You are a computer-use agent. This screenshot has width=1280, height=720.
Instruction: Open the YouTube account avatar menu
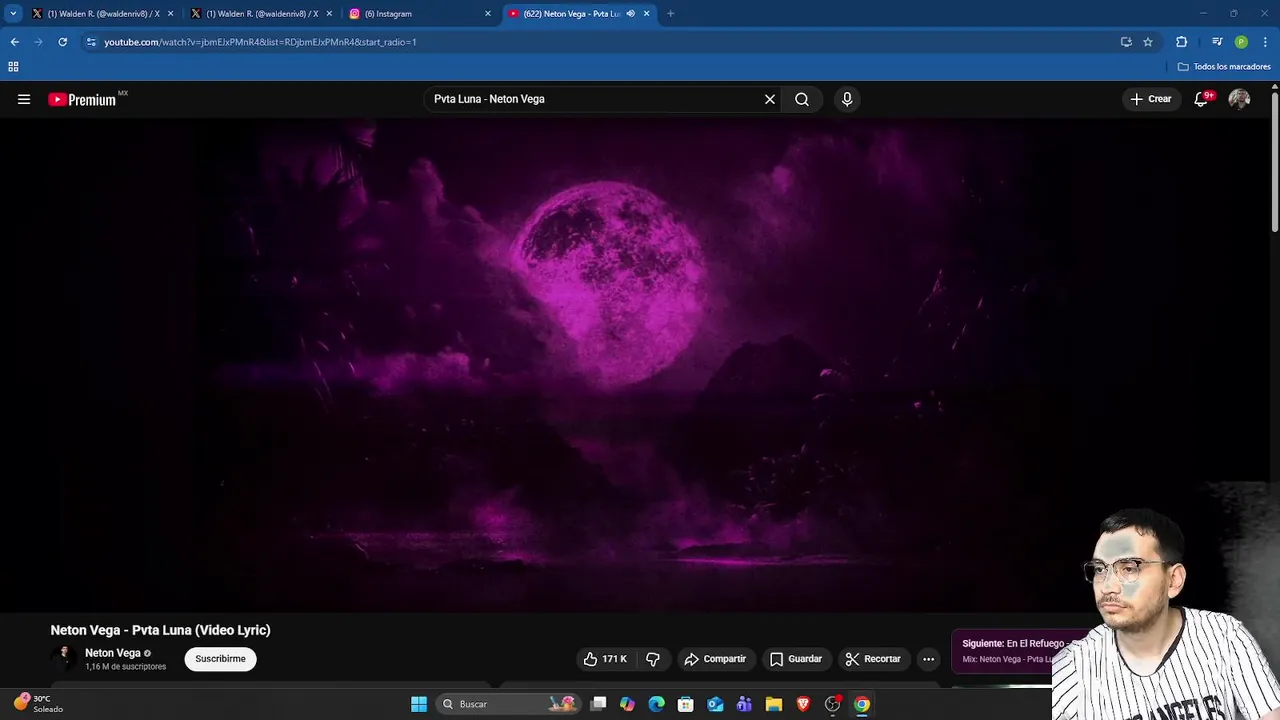[1239, 99]
